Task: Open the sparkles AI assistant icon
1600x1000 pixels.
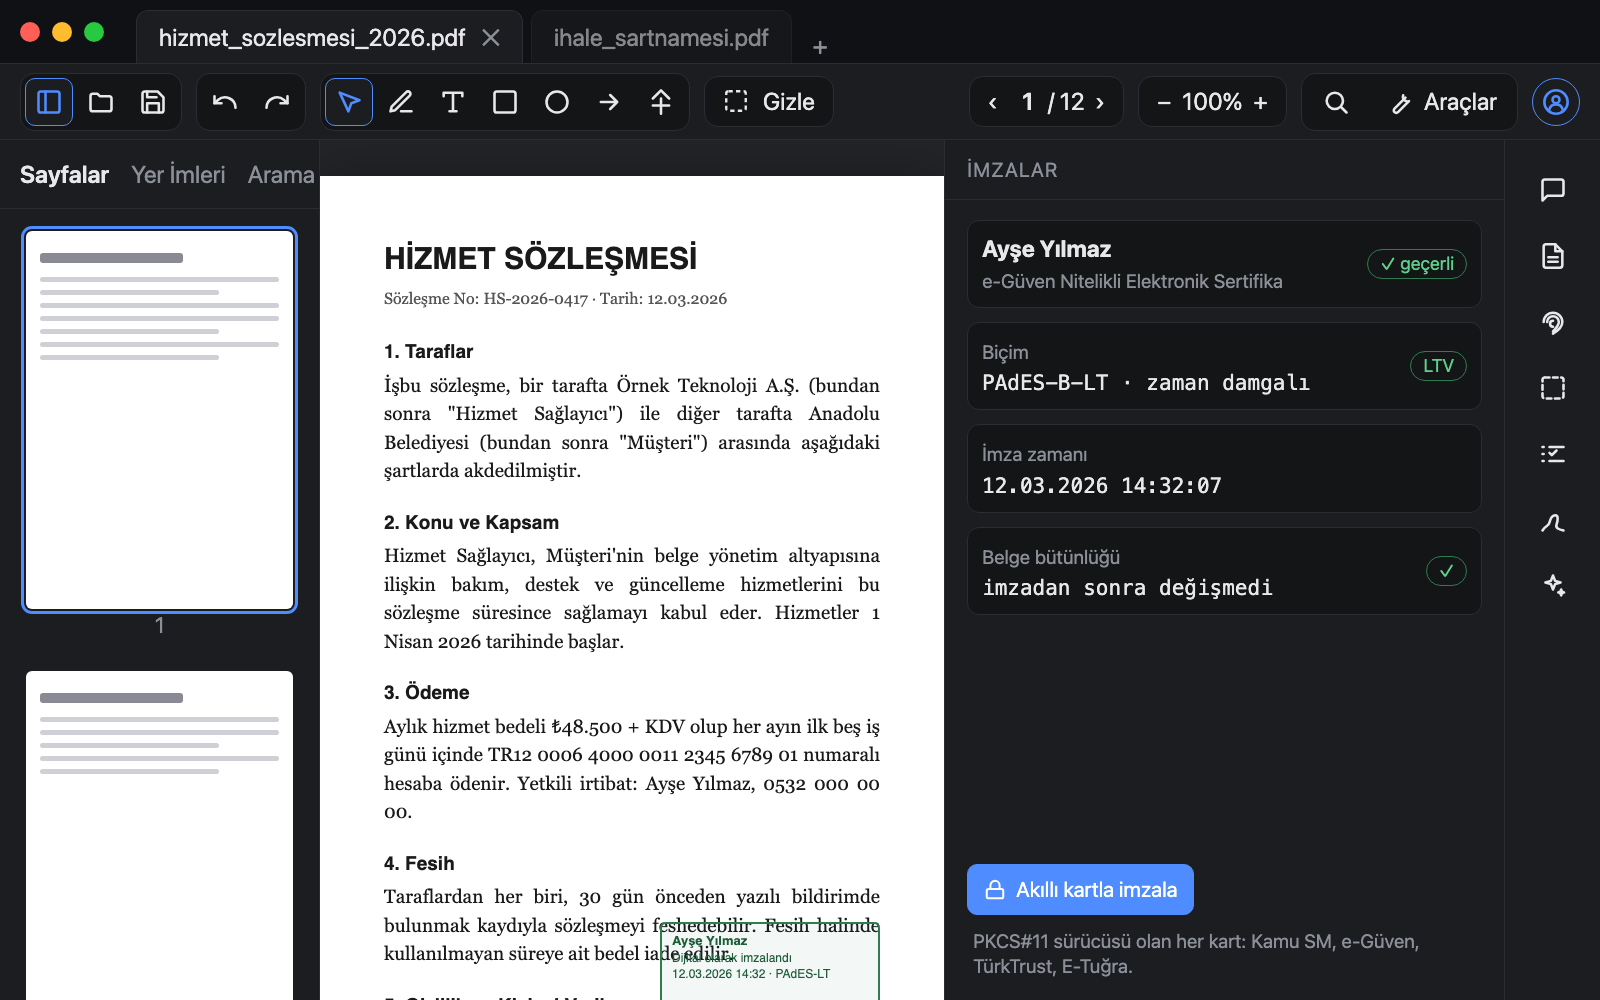Action: pos(1553,586)
